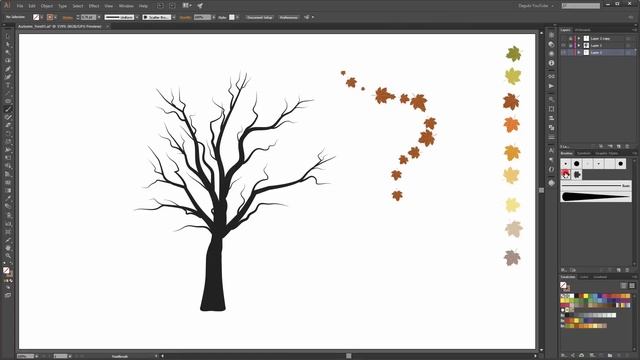Click Delete Brush trash icon

[x=627, y=270]
